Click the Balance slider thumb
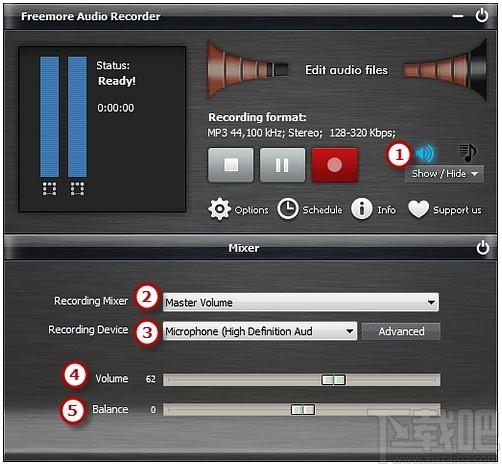The image size is (502, 464). pos(303,410)
